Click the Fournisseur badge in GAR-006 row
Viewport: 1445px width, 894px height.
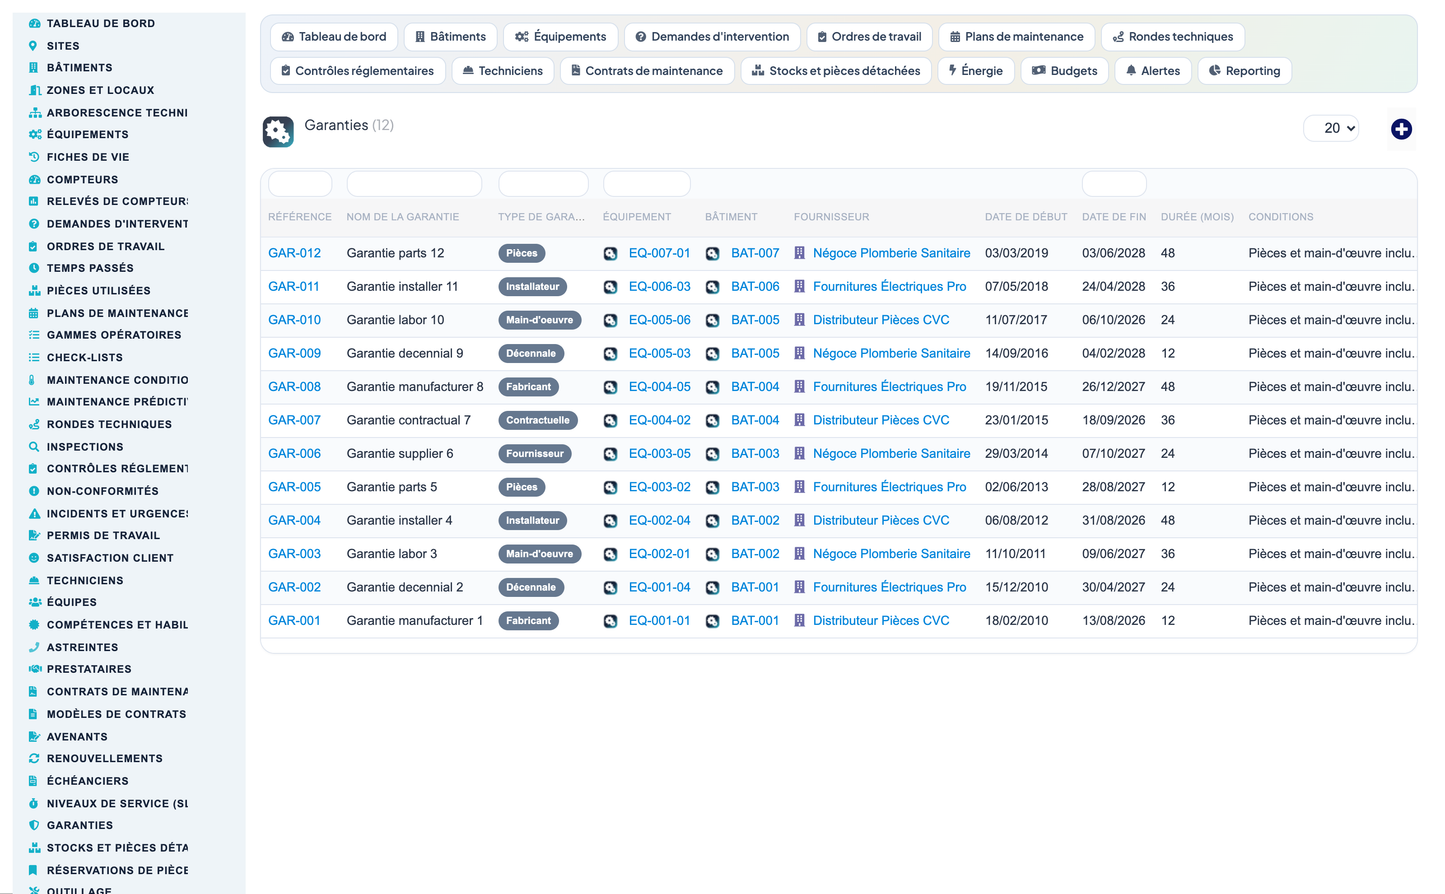pos(535,454)
